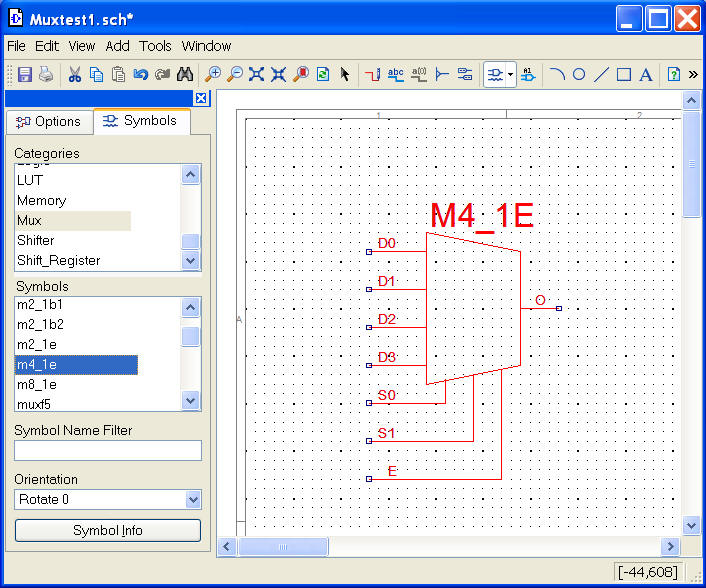Select muxf5 symbol
This screenshot has height=588, width=706.
34,404
